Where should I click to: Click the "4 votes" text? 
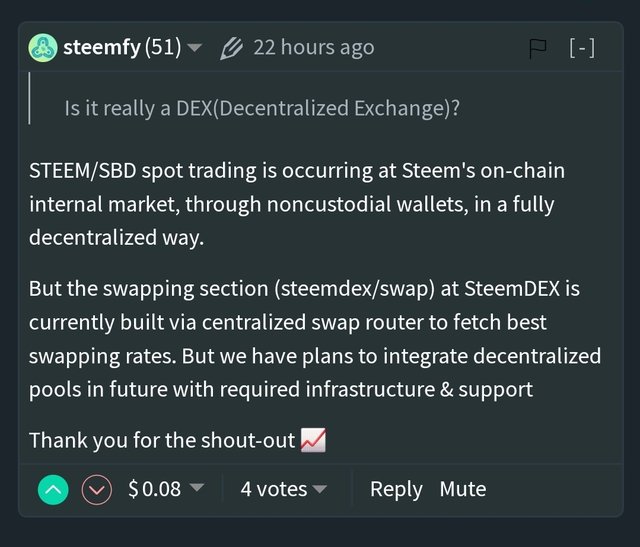pyautogui.click(x=273, y=489)
